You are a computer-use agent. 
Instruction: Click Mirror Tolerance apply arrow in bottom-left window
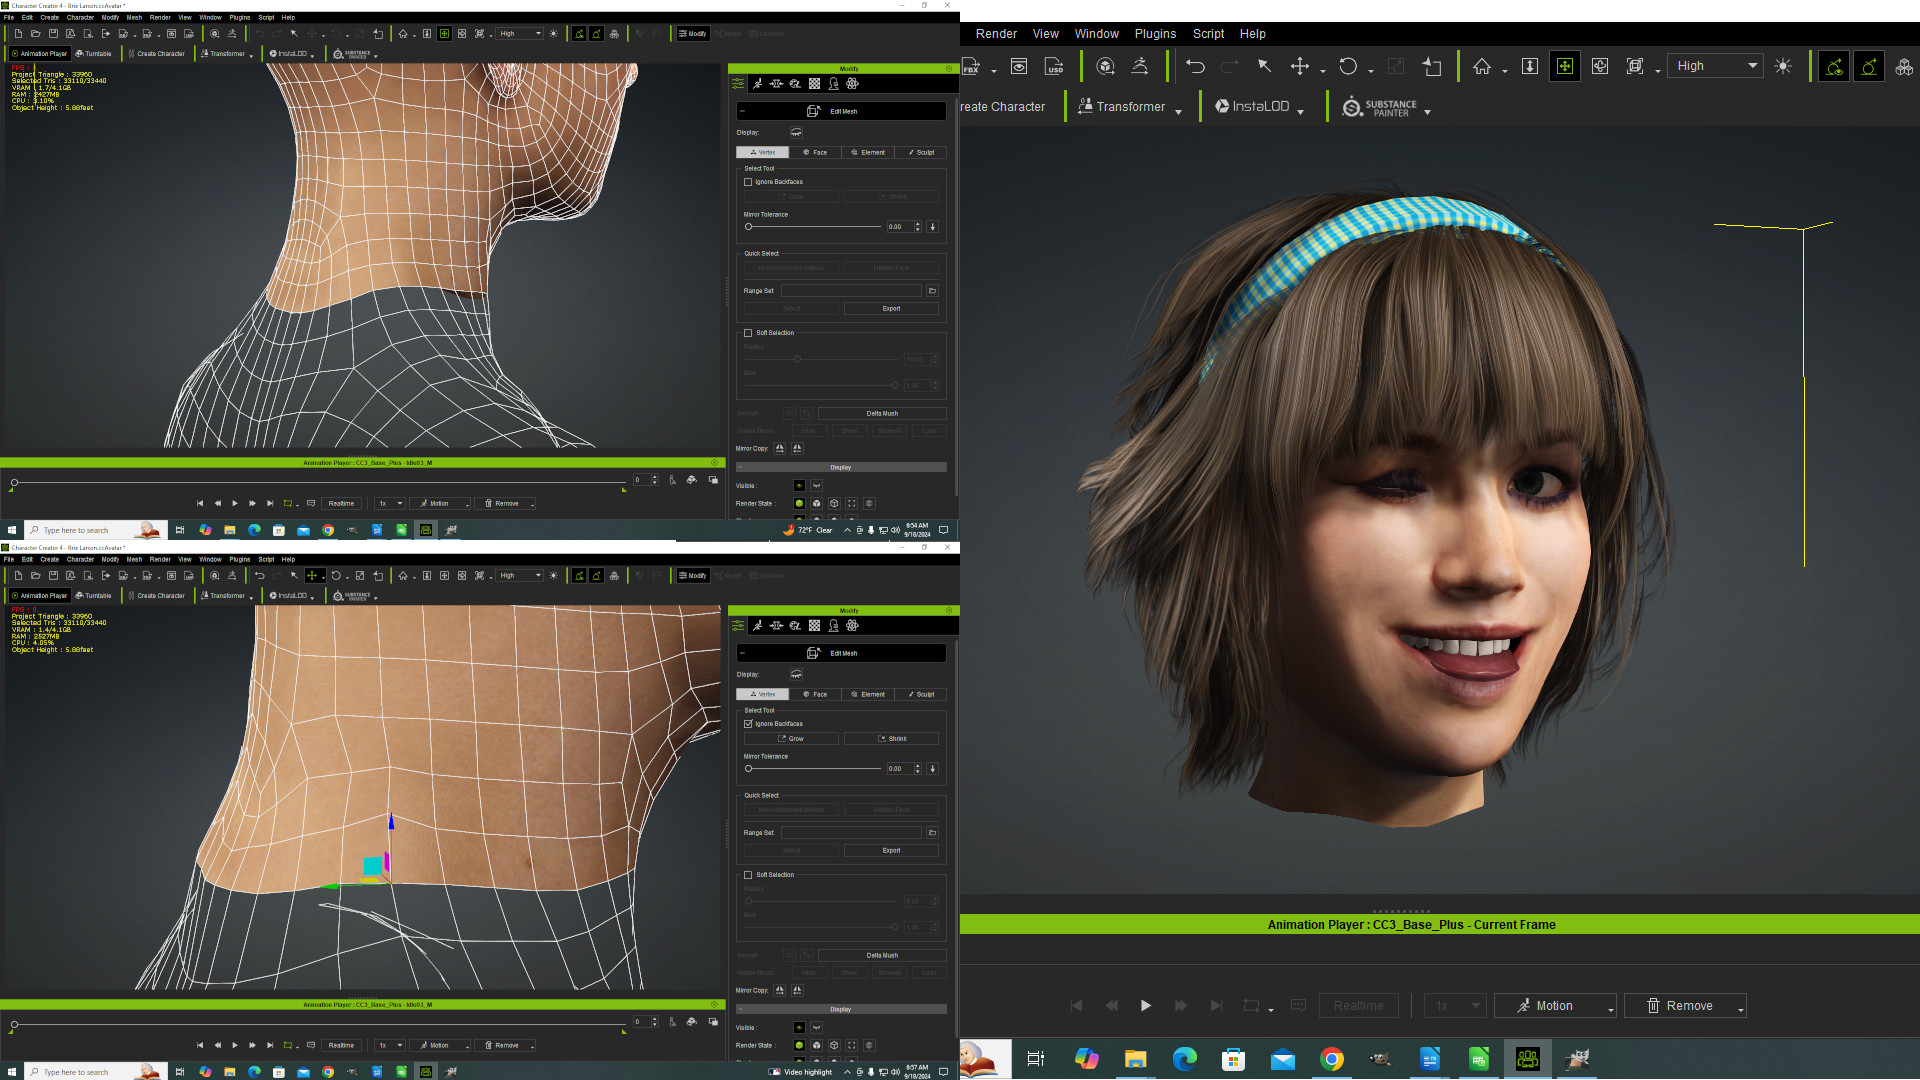click(x=933, y=769)
